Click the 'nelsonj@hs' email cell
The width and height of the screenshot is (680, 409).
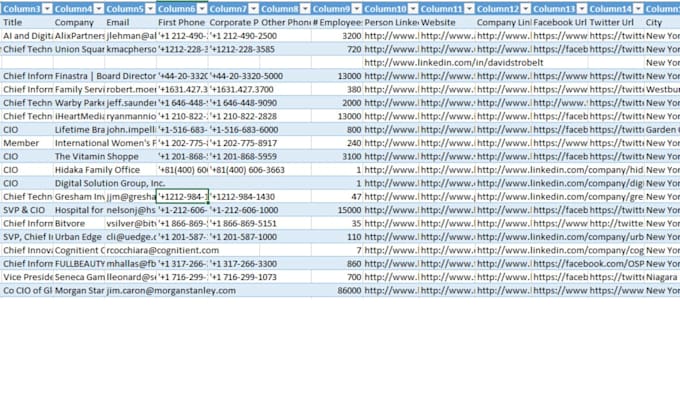tap(131, 210)
